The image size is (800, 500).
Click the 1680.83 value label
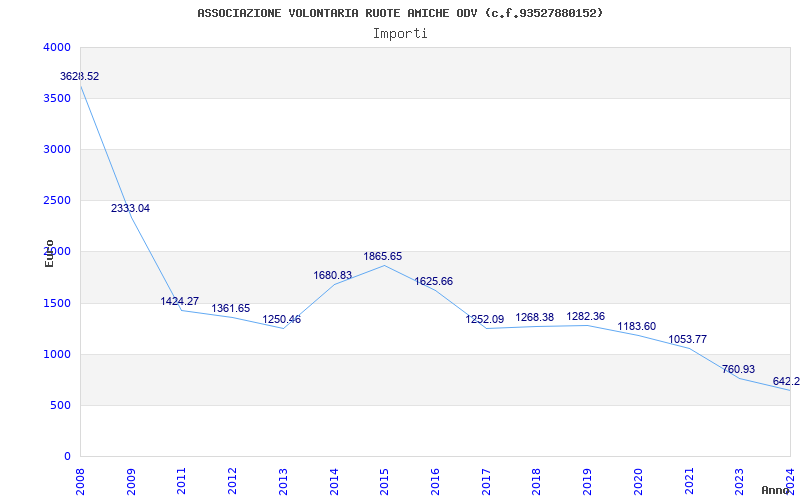[332, 276]
